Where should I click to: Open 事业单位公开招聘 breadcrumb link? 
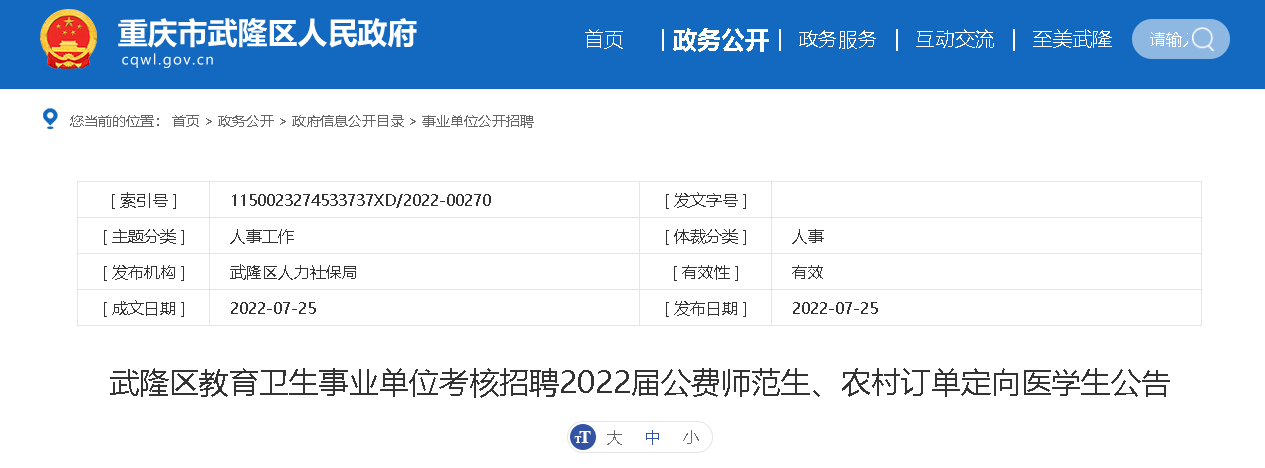477,121
